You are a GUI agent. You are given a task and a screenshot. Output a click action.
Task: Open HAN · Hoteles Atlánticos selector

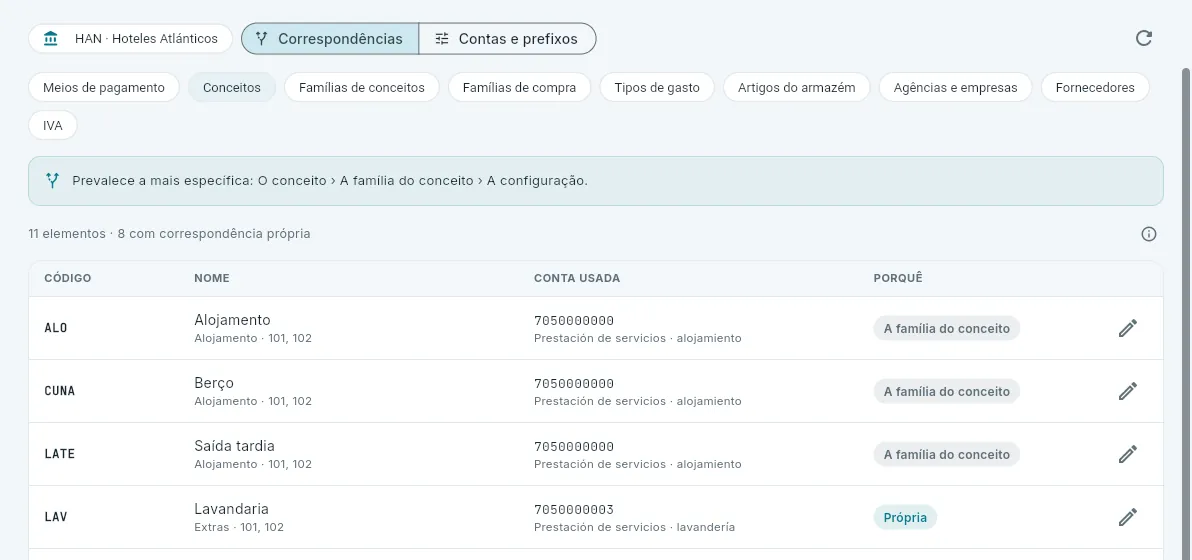click(x=130, y=39)
